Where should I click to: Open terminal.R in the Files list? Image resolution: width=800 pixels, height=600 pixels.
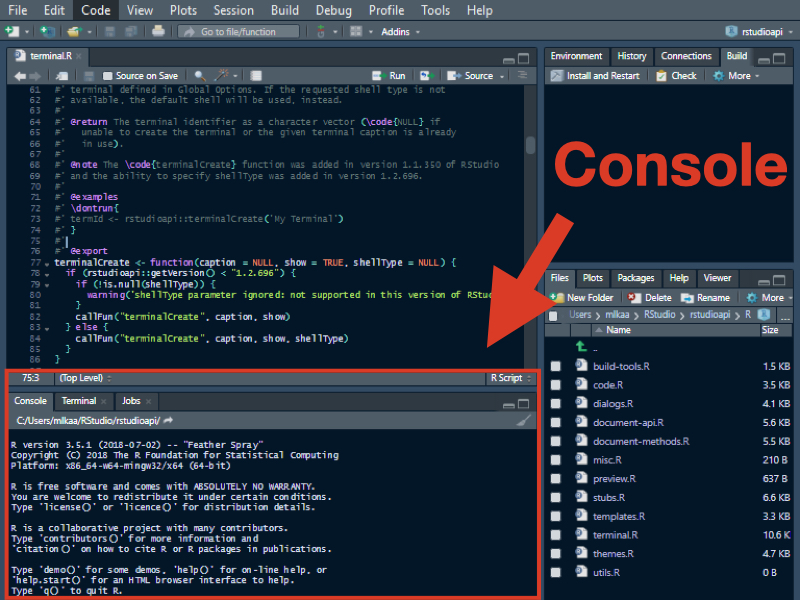point(615,535)
